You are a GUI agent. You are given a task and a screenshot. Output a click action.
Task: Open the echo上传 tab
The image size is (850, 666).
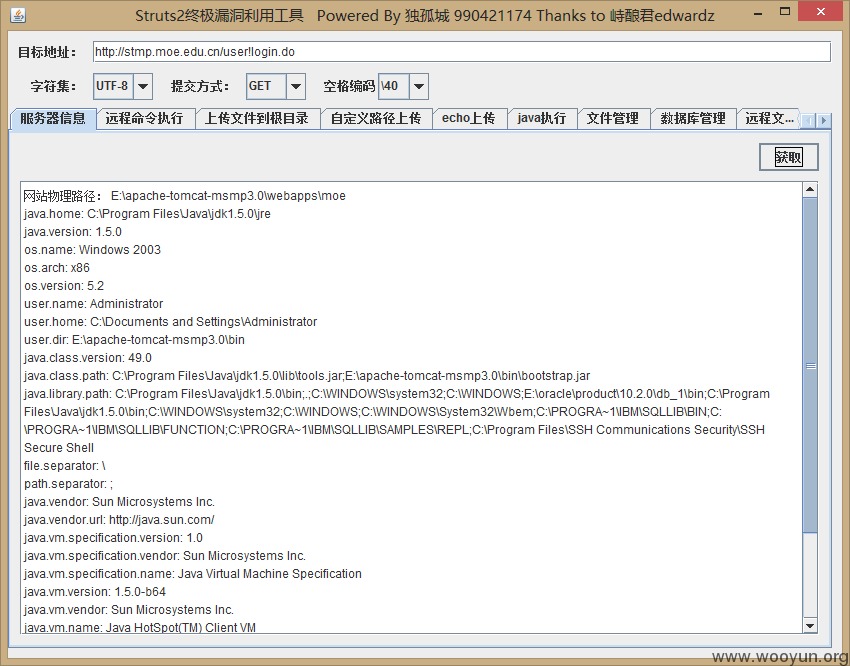tap(469, 119)
